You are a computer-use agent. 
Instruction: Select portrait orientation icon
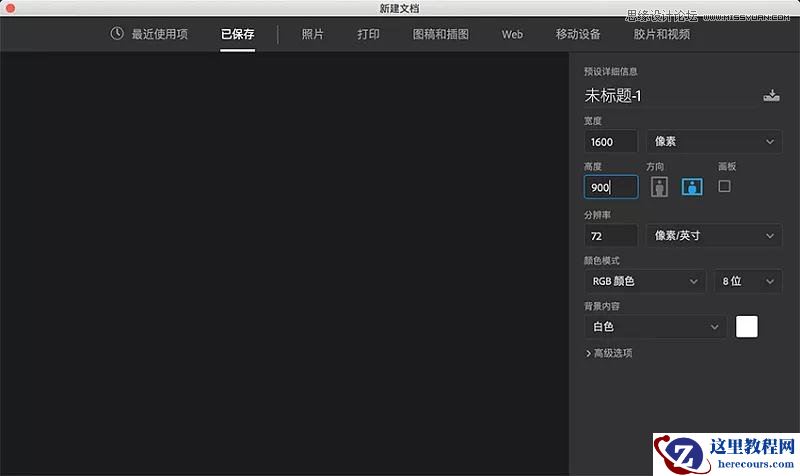click(x=659, y=187)
